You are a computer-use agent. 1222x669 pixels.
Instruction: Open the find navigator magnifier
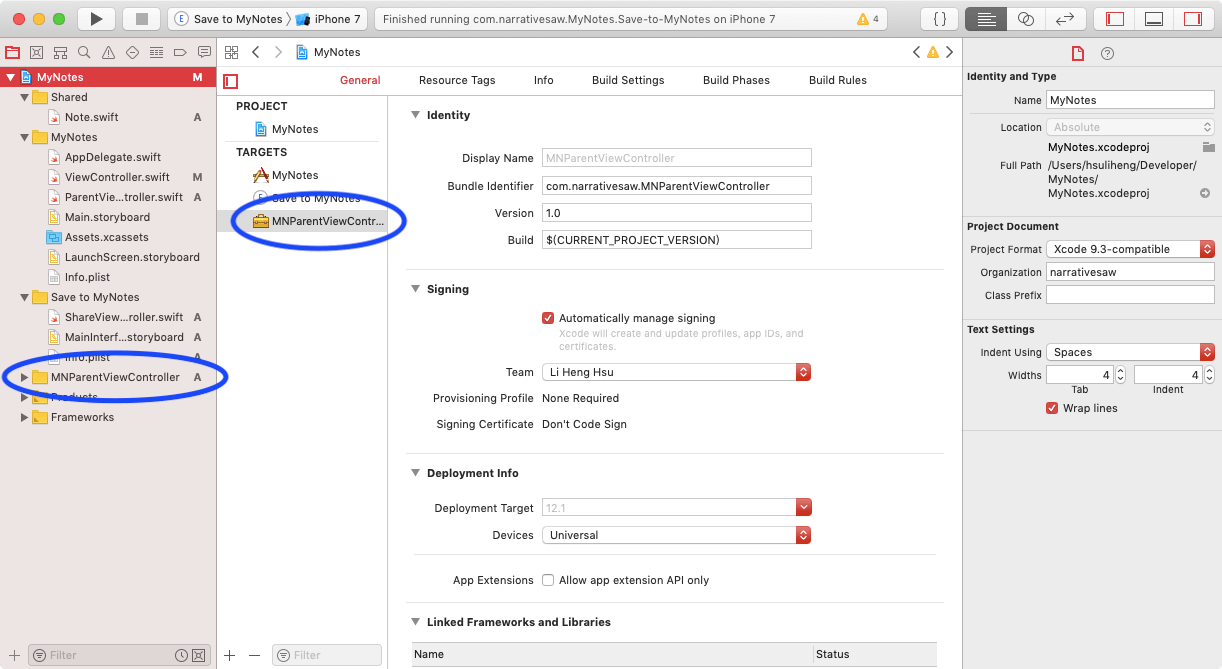click(84, 52)
